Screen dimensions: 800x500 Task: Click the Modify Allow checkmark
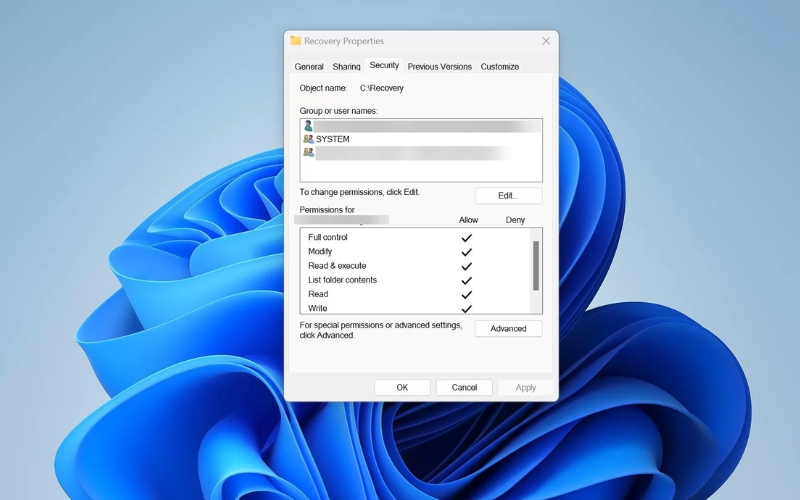tap(466, 252)
